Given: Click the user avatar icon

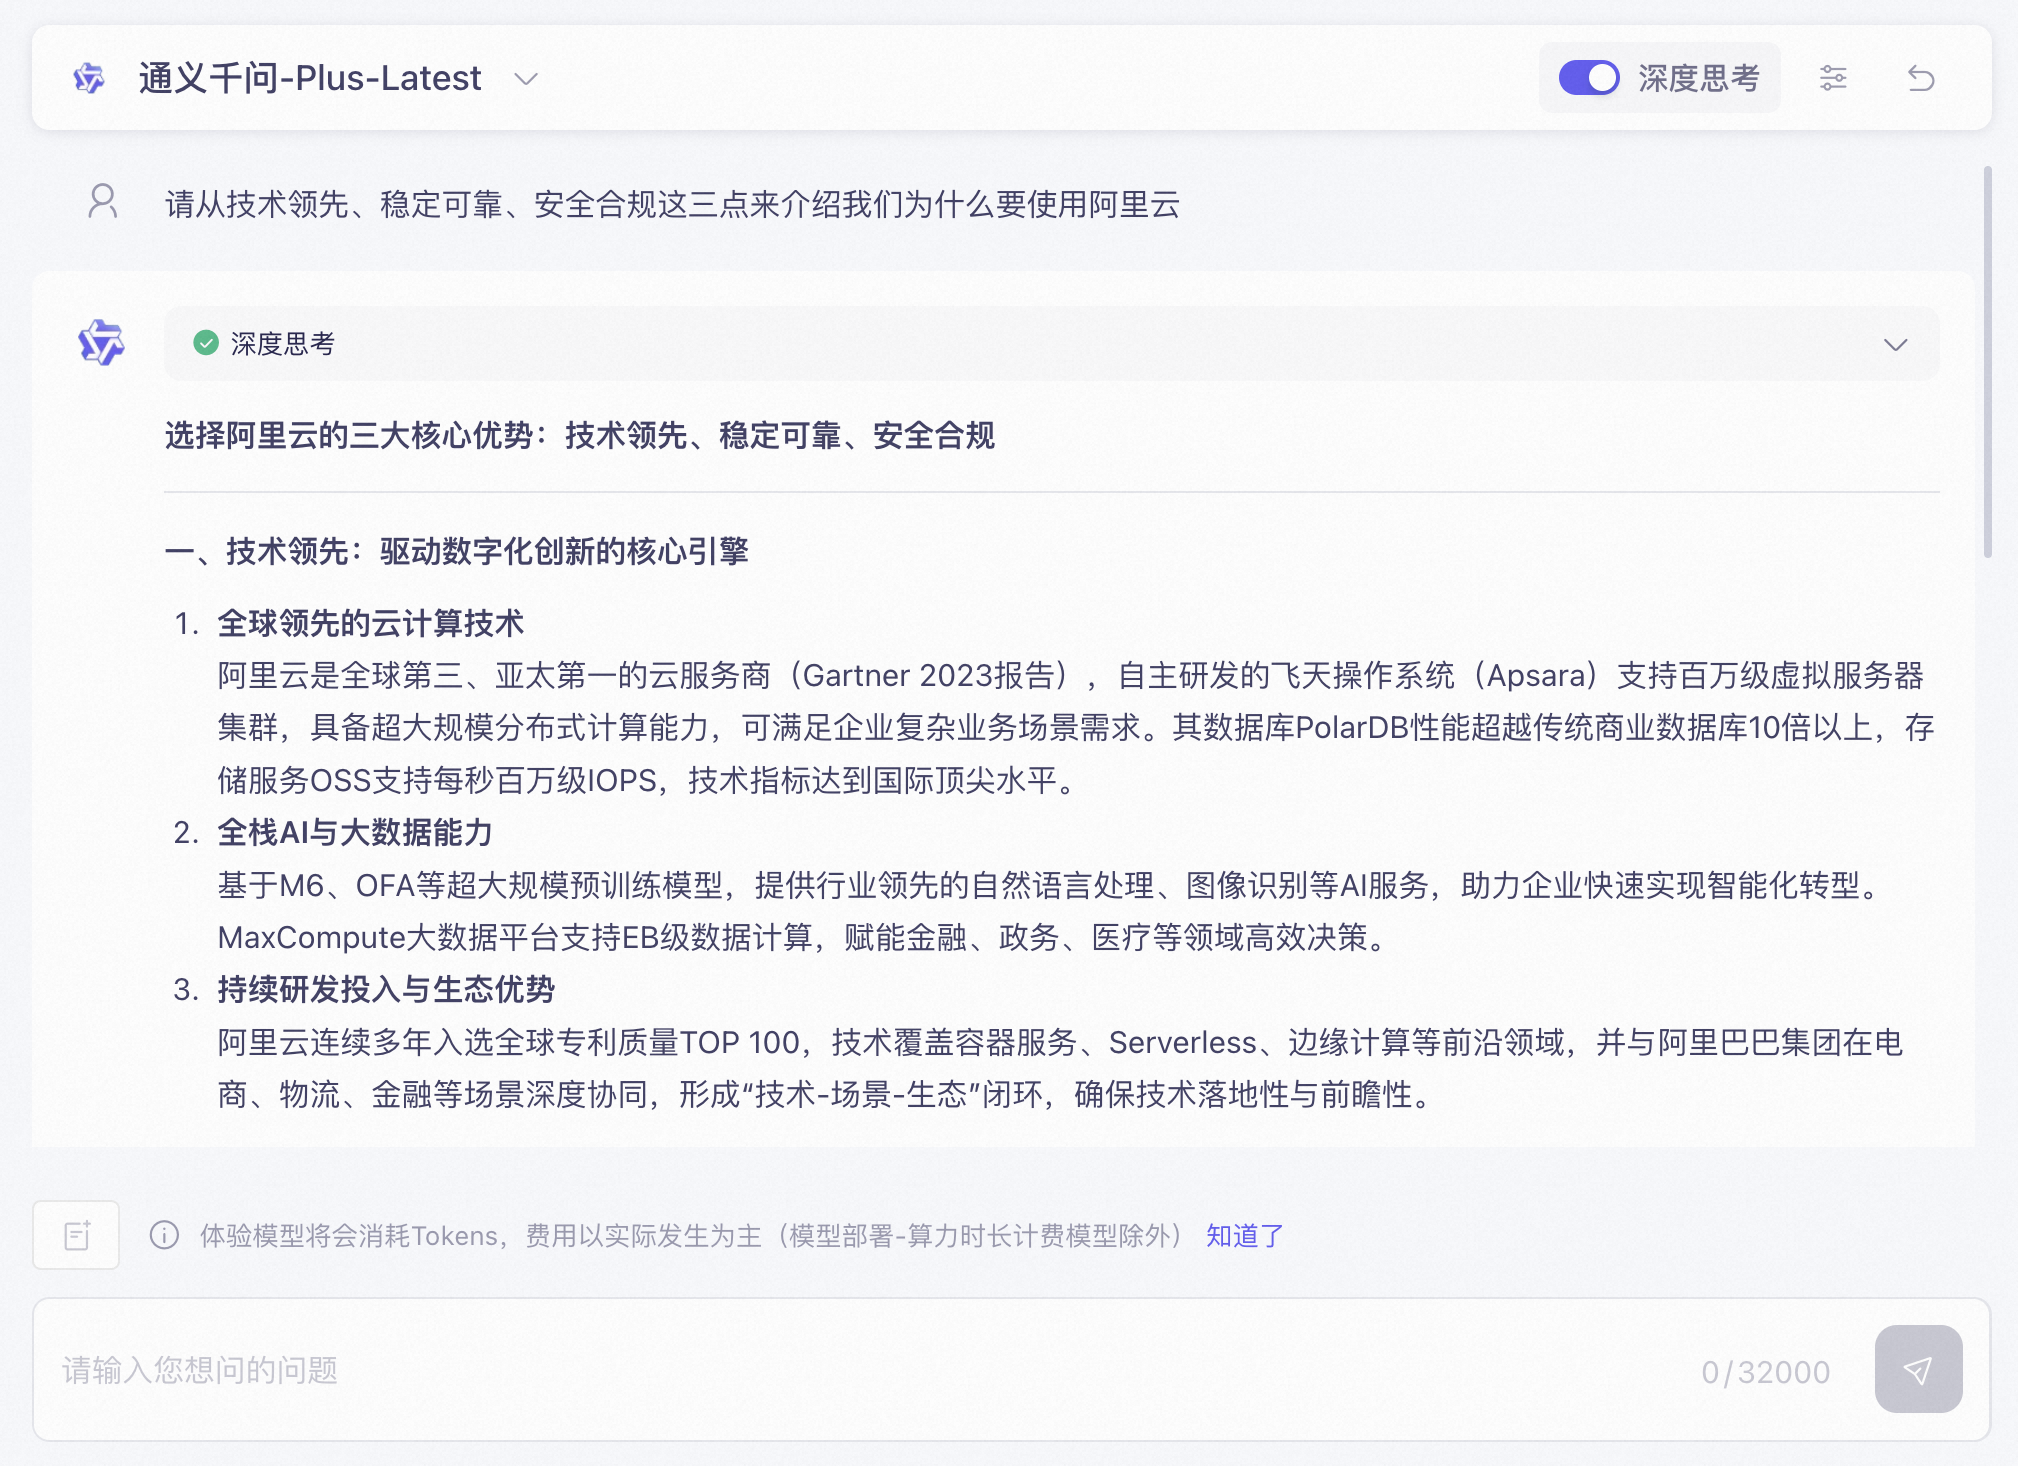Looking at the screenshot, I should point(102,202).
